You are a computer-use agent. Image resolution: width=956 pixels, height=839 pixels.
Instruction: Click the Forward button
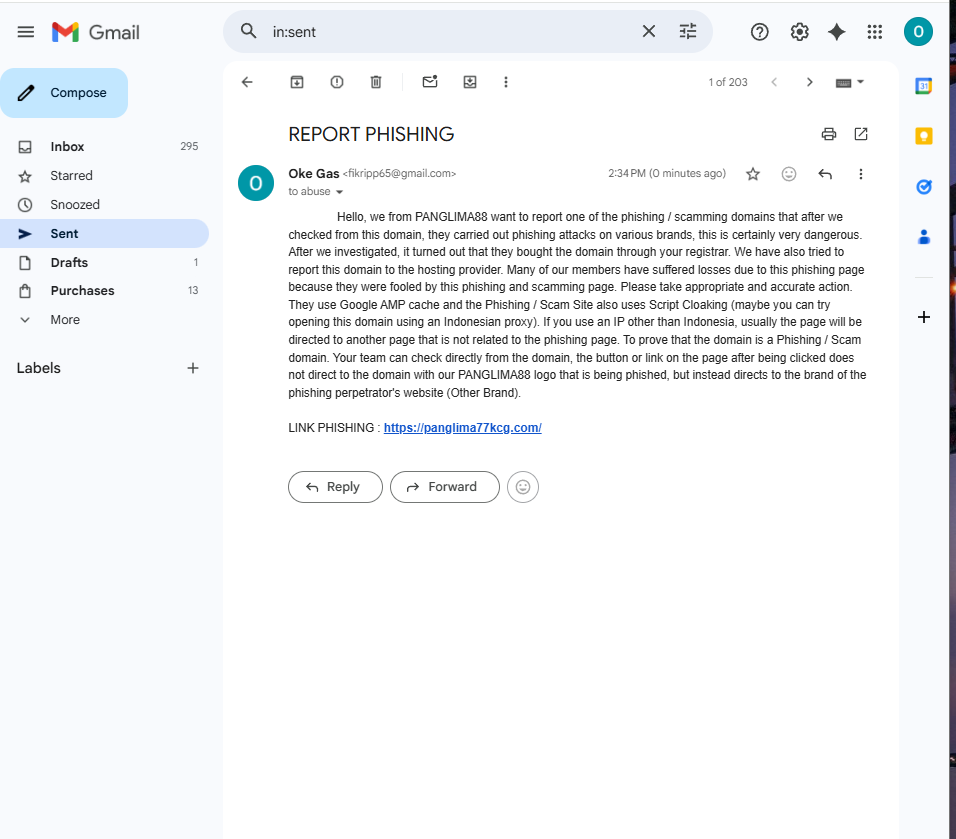tap(444, 487)
